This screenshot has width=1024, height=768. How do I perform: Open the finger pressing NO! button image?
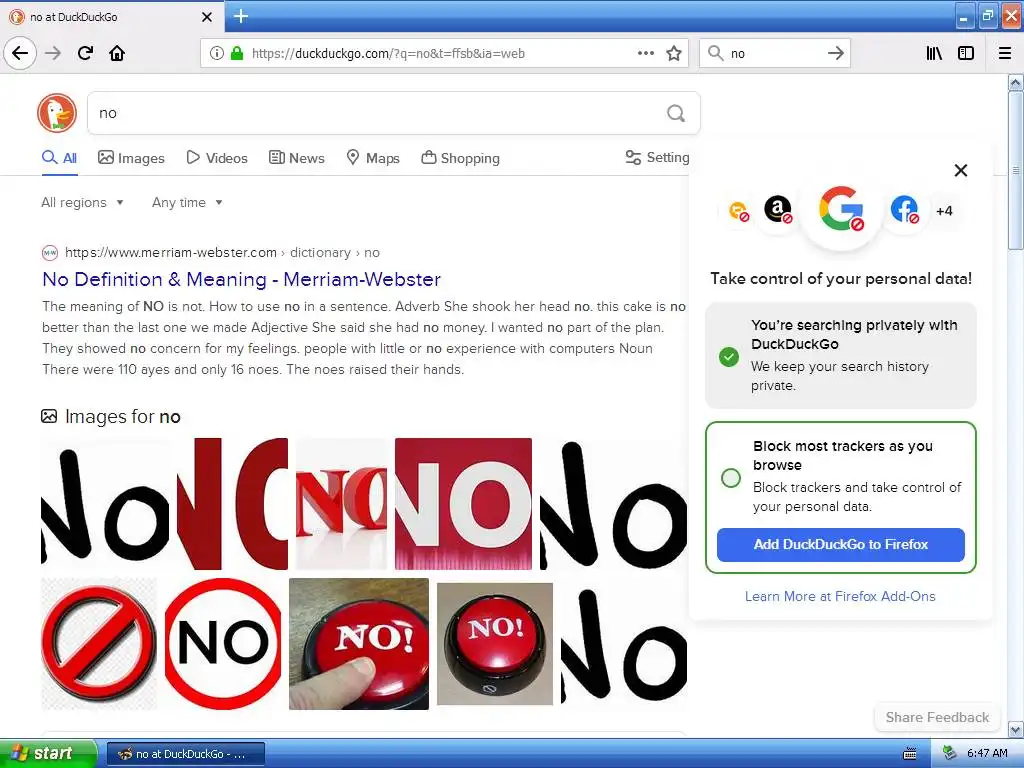click(x=359, y=643)
